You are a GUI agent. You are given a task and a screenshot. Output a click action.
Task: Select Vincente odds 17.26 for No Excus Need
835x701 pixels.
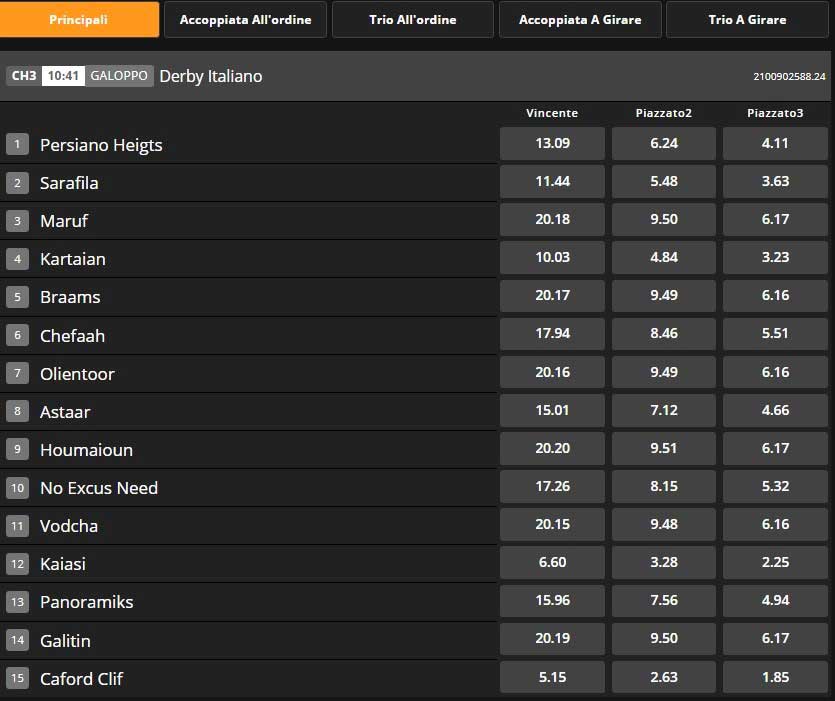[552, 487]
